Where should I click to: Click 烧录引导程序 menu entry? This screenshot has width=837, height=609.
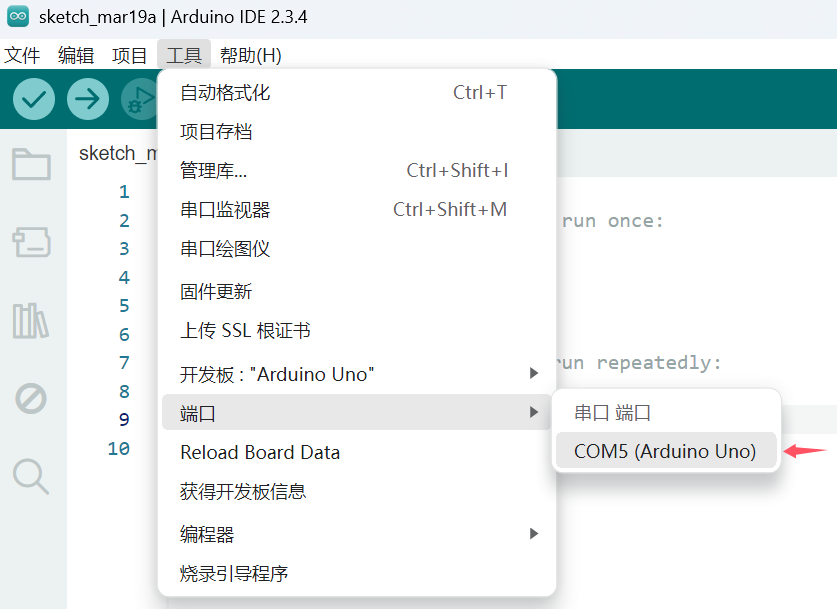pos(234,574)
